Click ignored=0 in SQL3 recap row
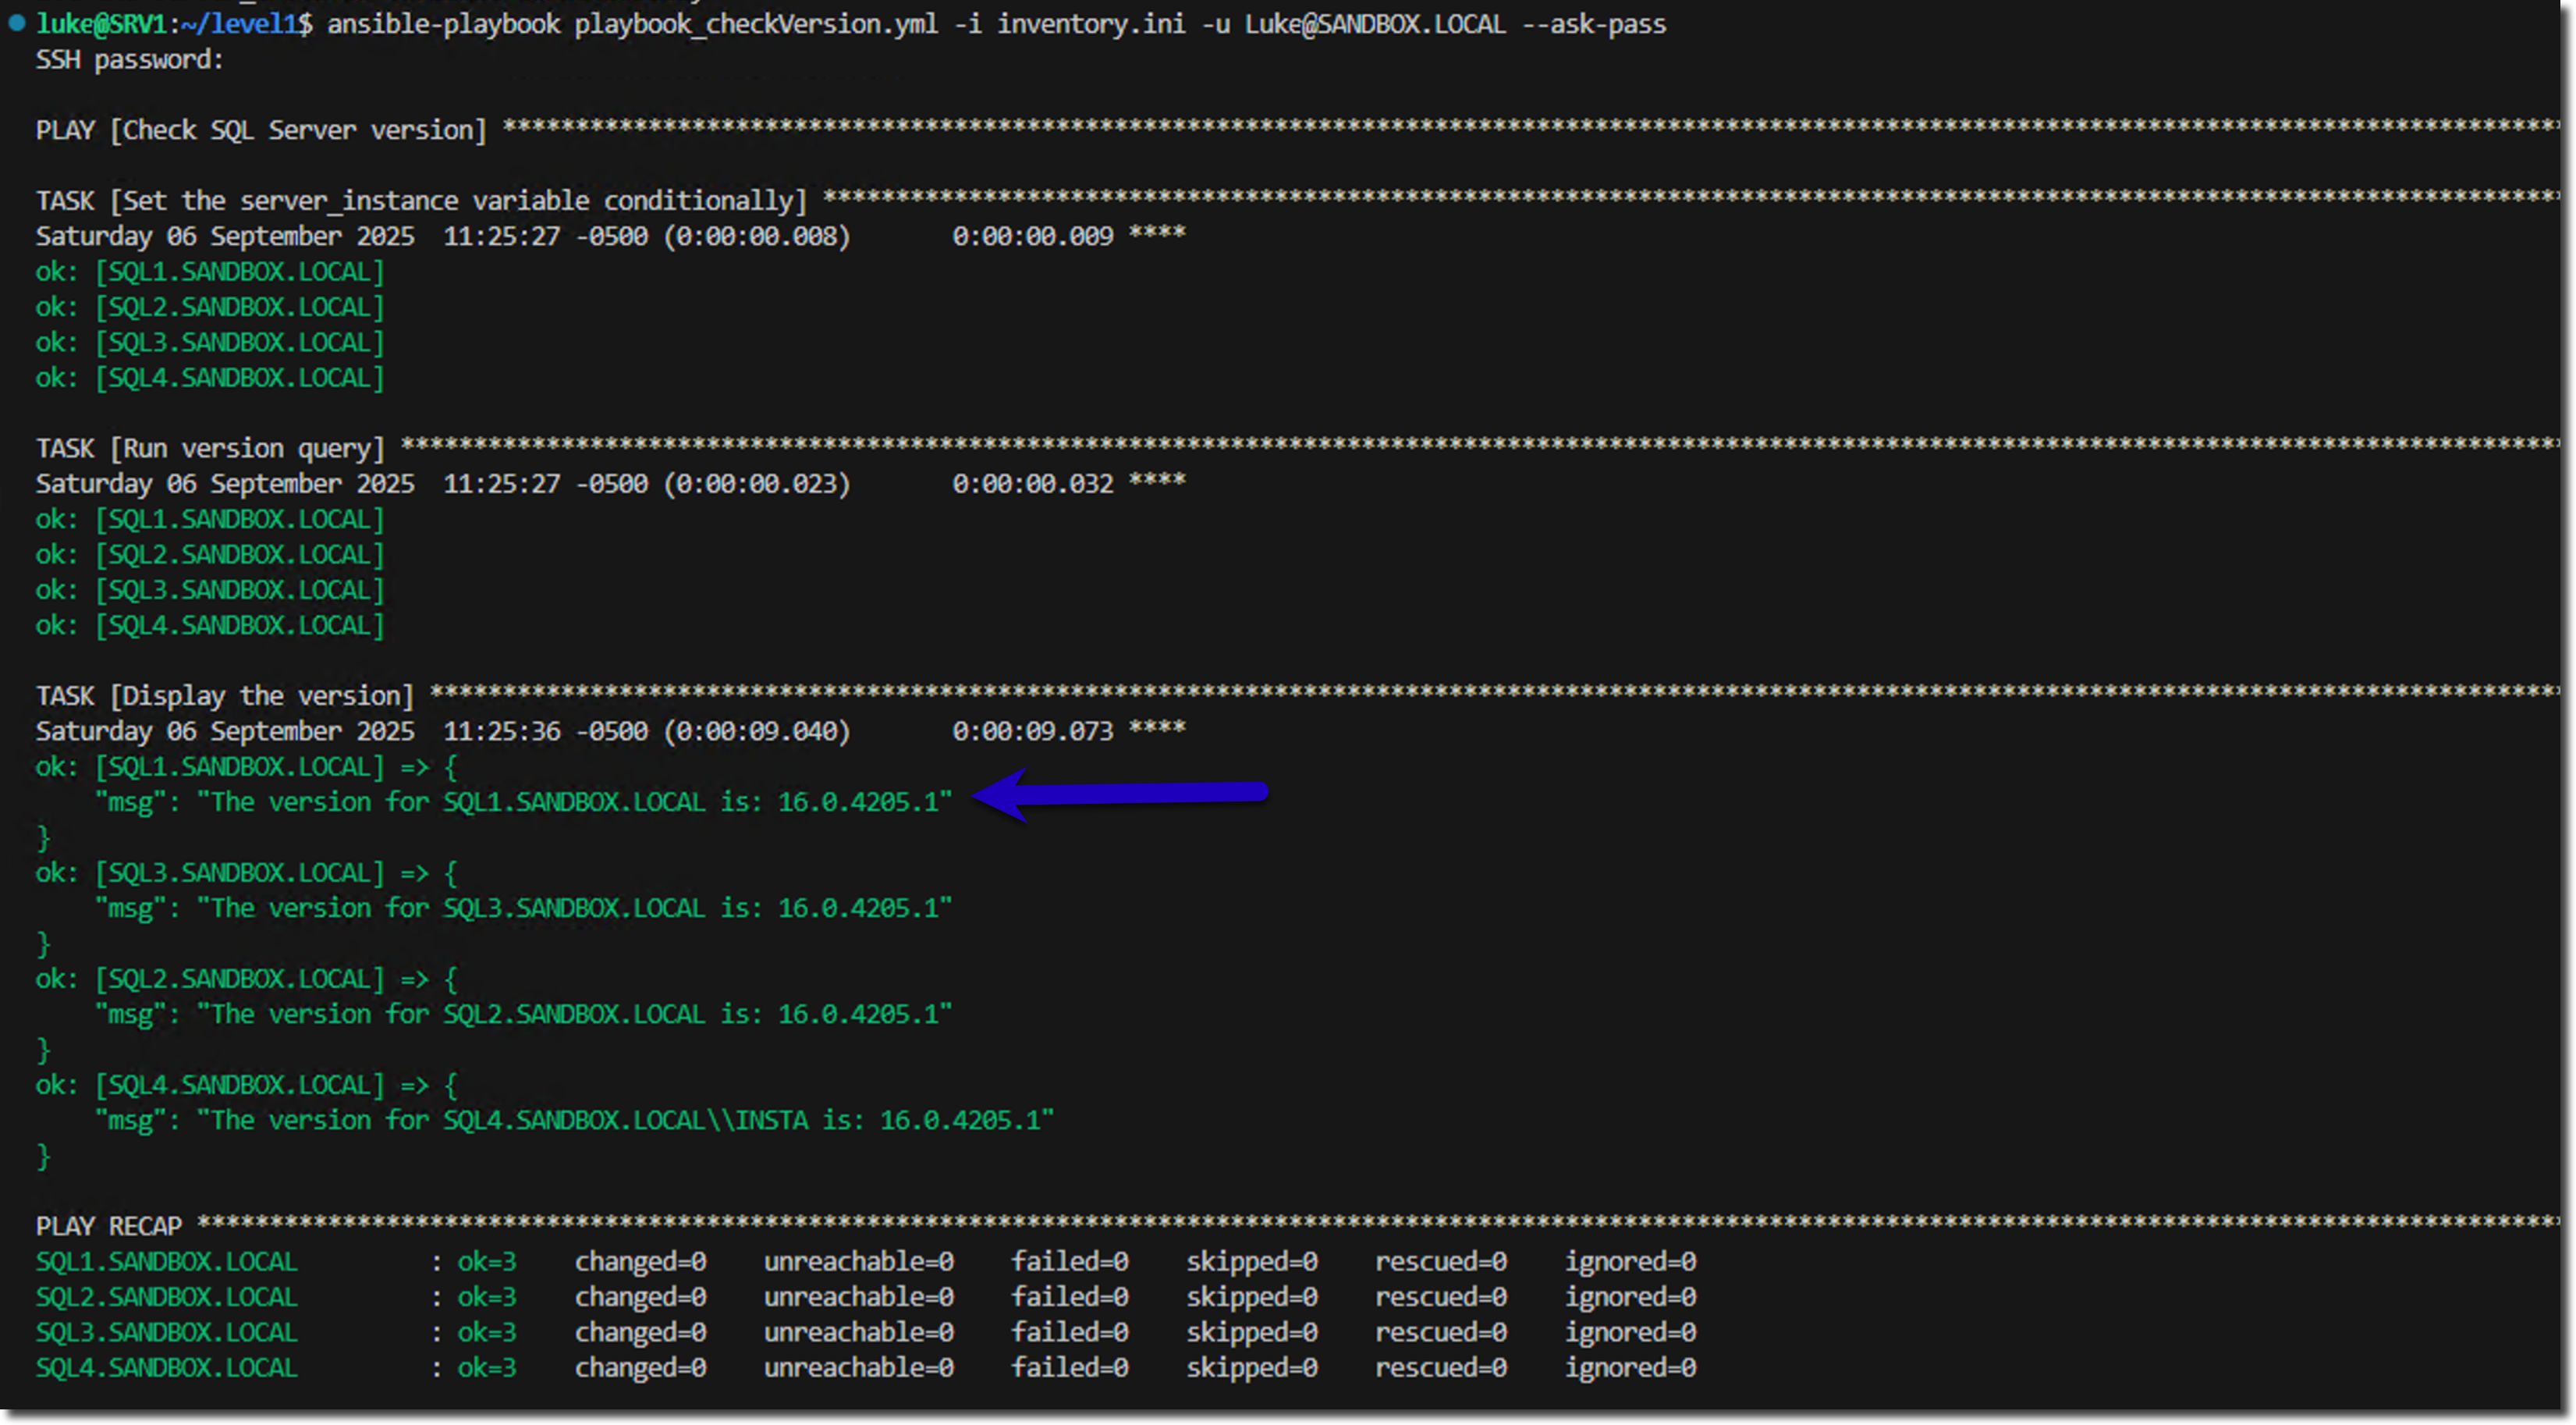Viewport: 2576px width, 1425px height. (x=1630, y=1333)
